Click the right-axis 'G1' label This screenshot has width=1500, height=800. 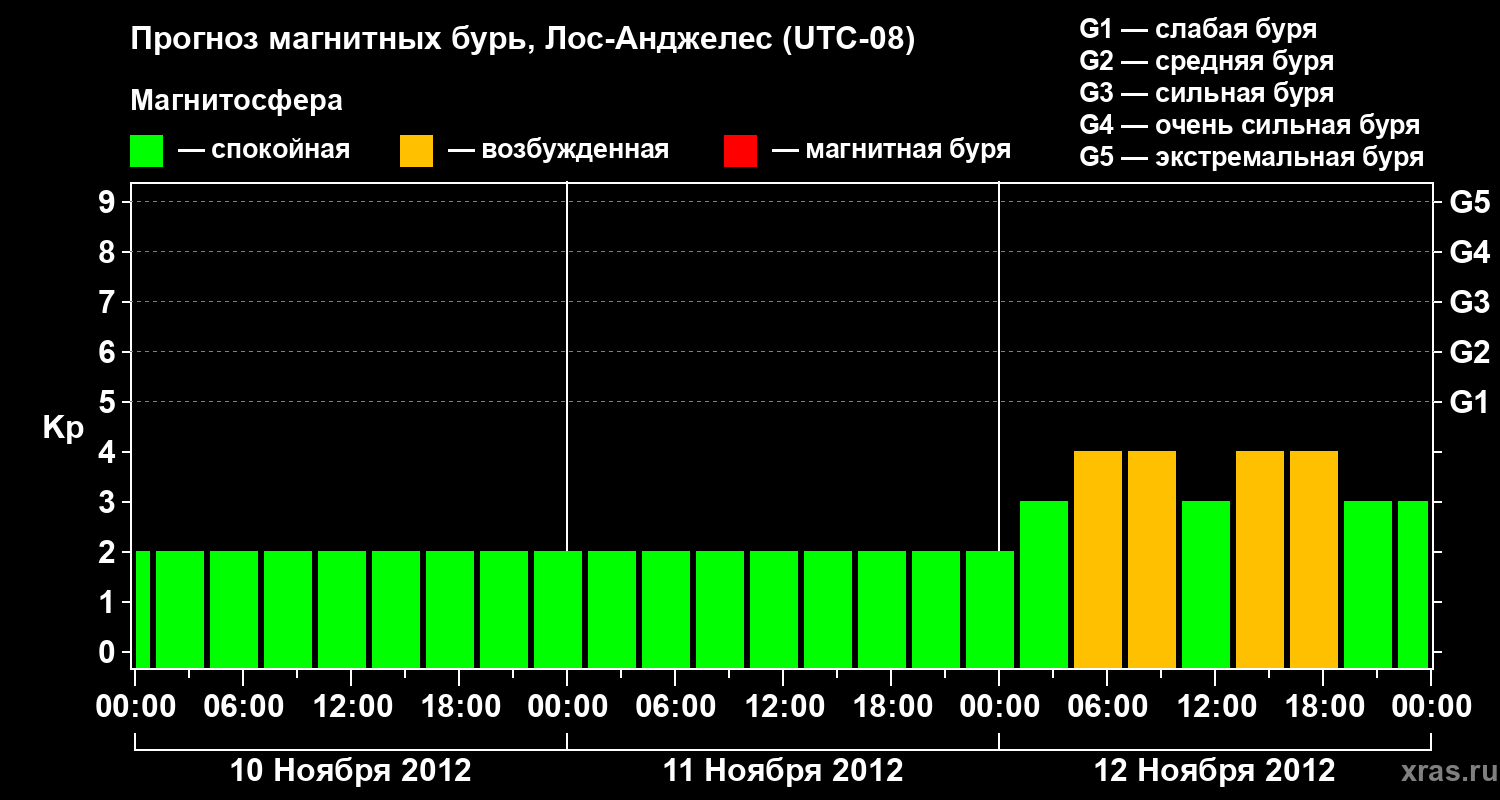1469,402
